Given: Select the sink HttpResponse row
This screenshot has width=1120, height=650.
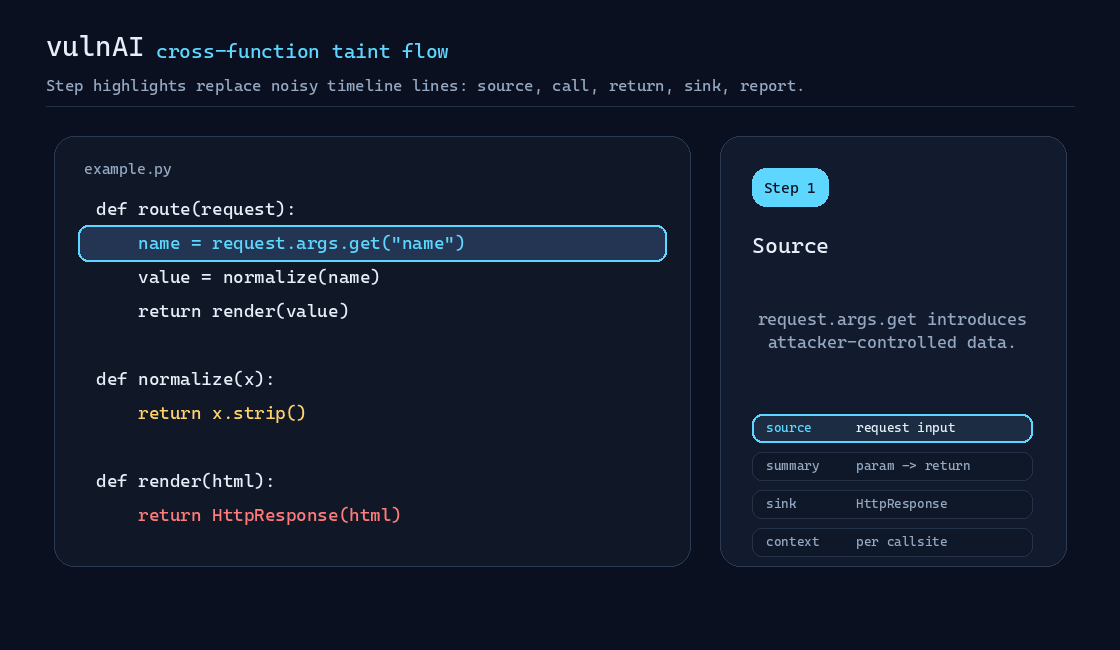Looking at the screenshot, I should point(892,504).
